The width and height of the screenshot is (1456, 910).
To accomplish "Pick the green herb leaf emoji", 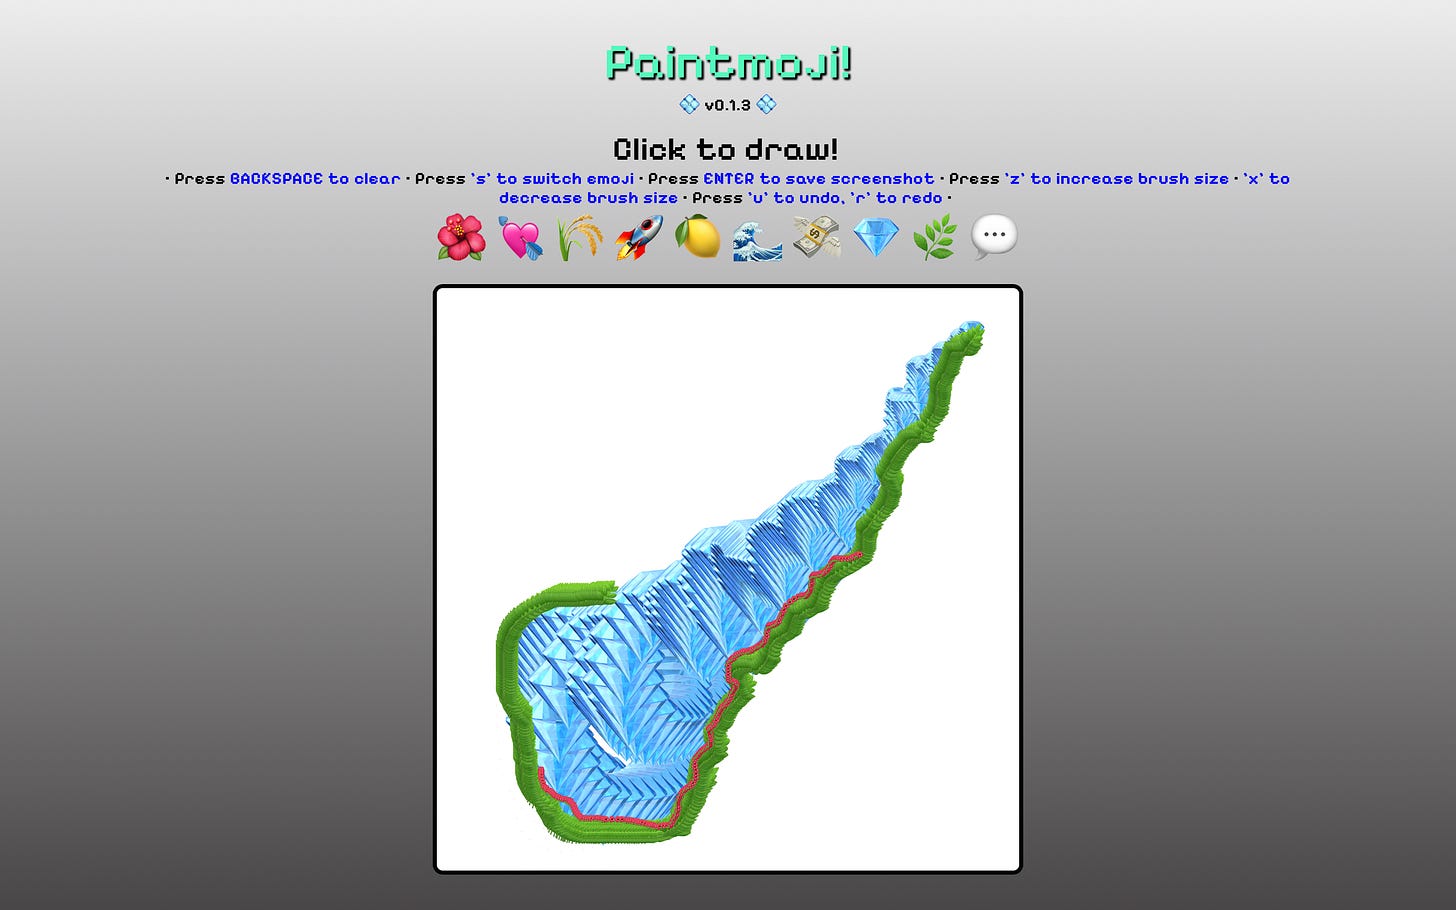I will 935,238.
